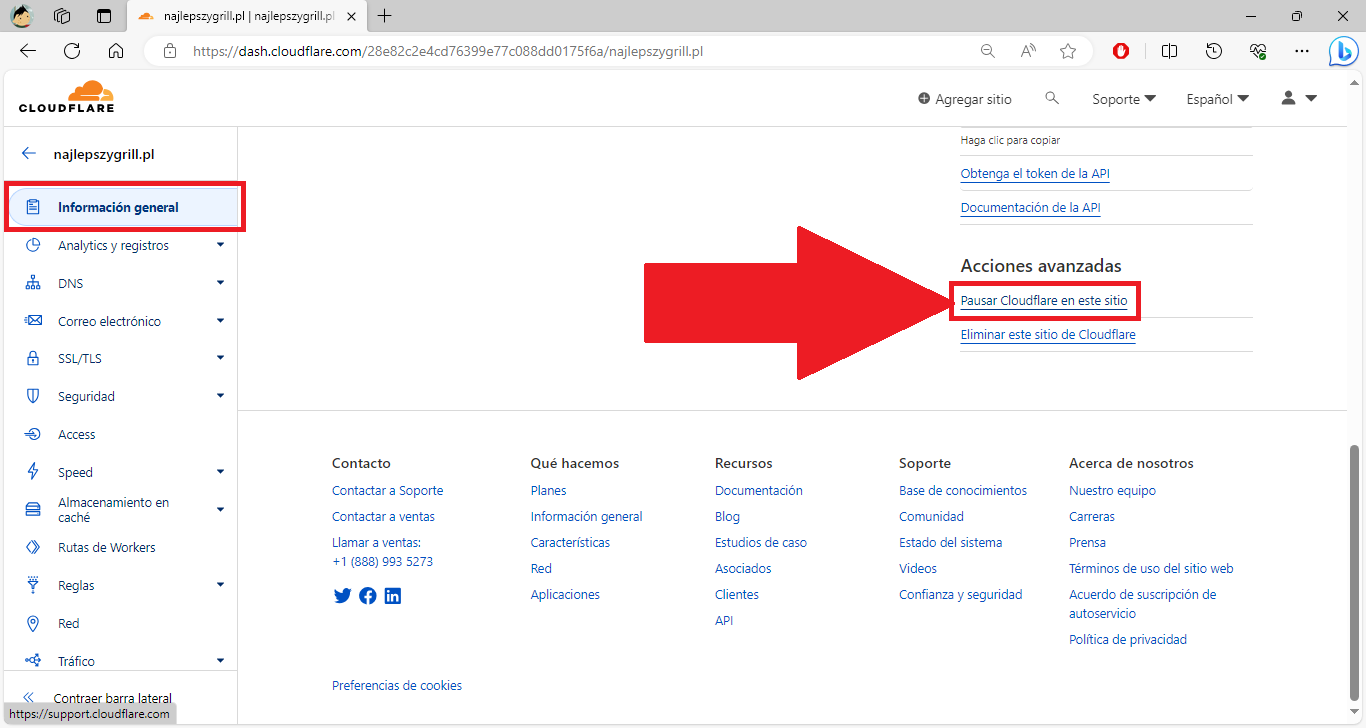Expand the Seguridad submenu arrow
Screen dimensions: 1366x728
(221, 396)
